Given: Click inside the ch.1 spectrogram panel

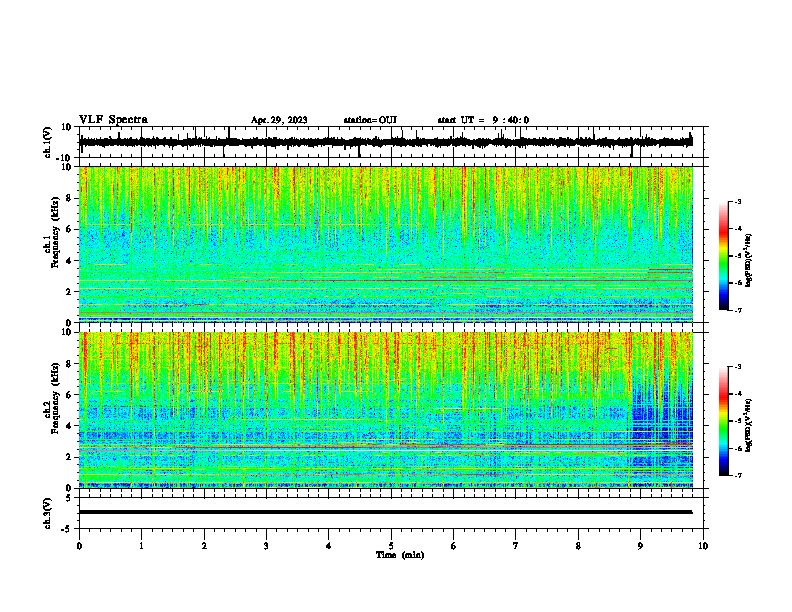Looking at the screenshot, I should tap(386, 244).
